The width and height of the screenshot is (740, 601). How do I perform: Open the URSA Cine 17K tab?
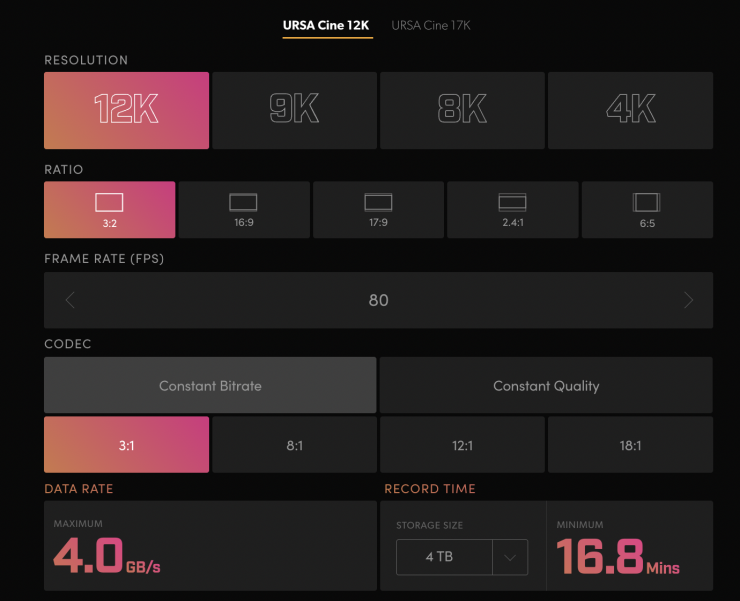tap(430, 25)
